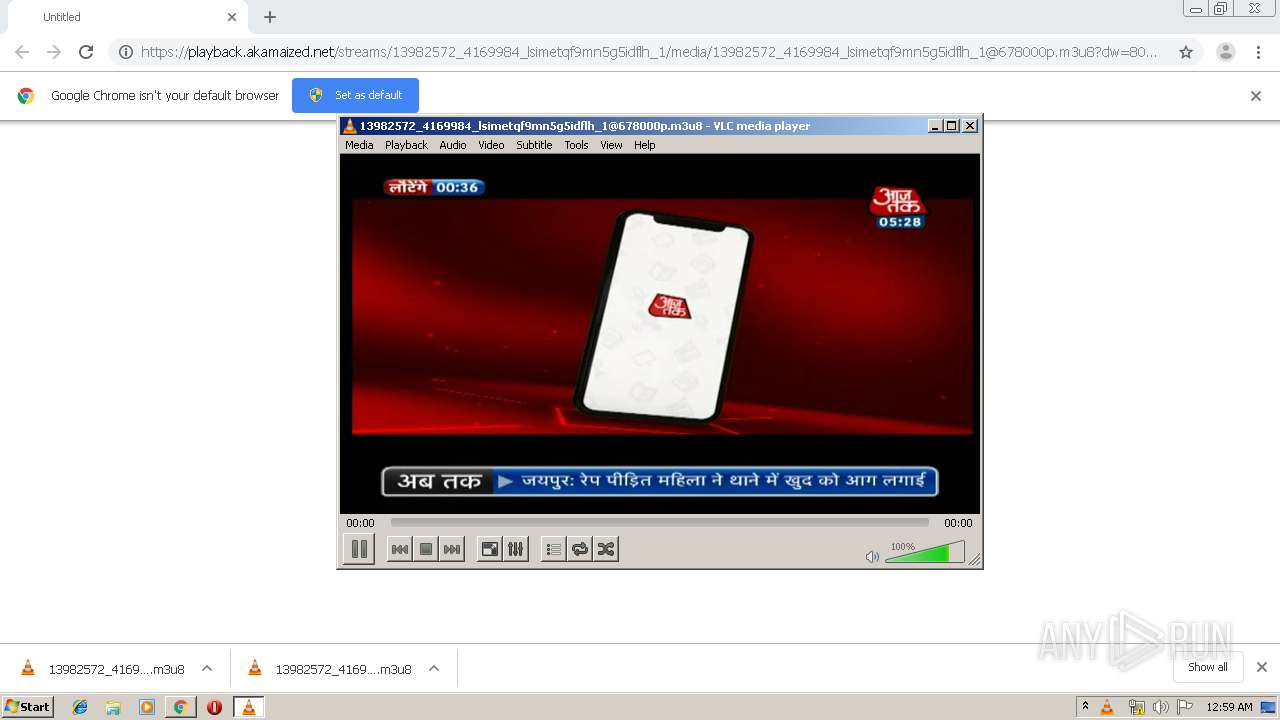1280x720 pixels.
Task: Click the taskbar clock 12:59 AM
Action: pyautogui.click(x=1229, y=707)
